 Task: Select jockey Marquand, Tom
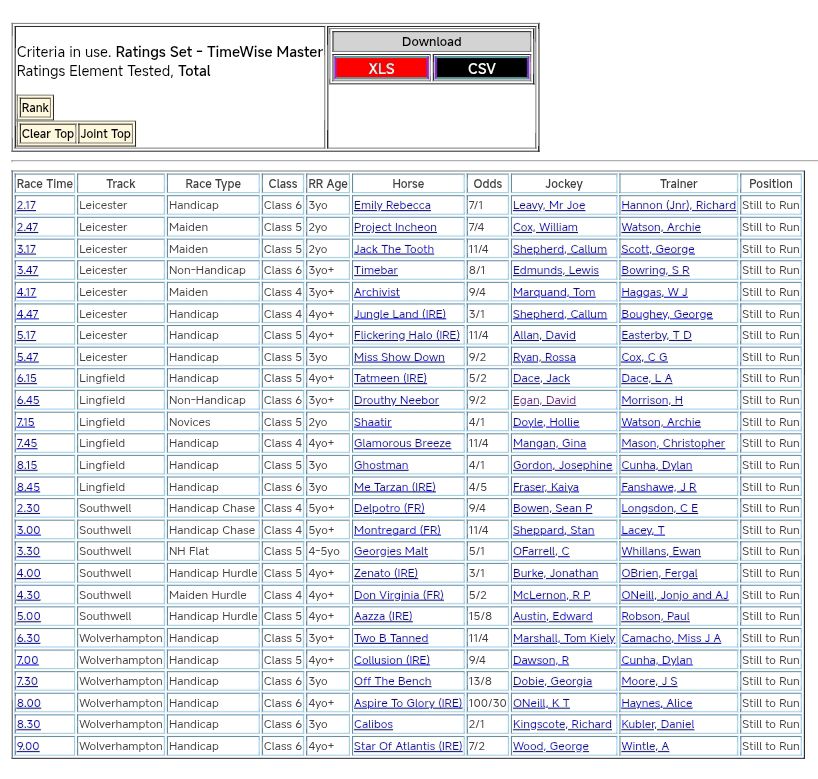[554, 292]
